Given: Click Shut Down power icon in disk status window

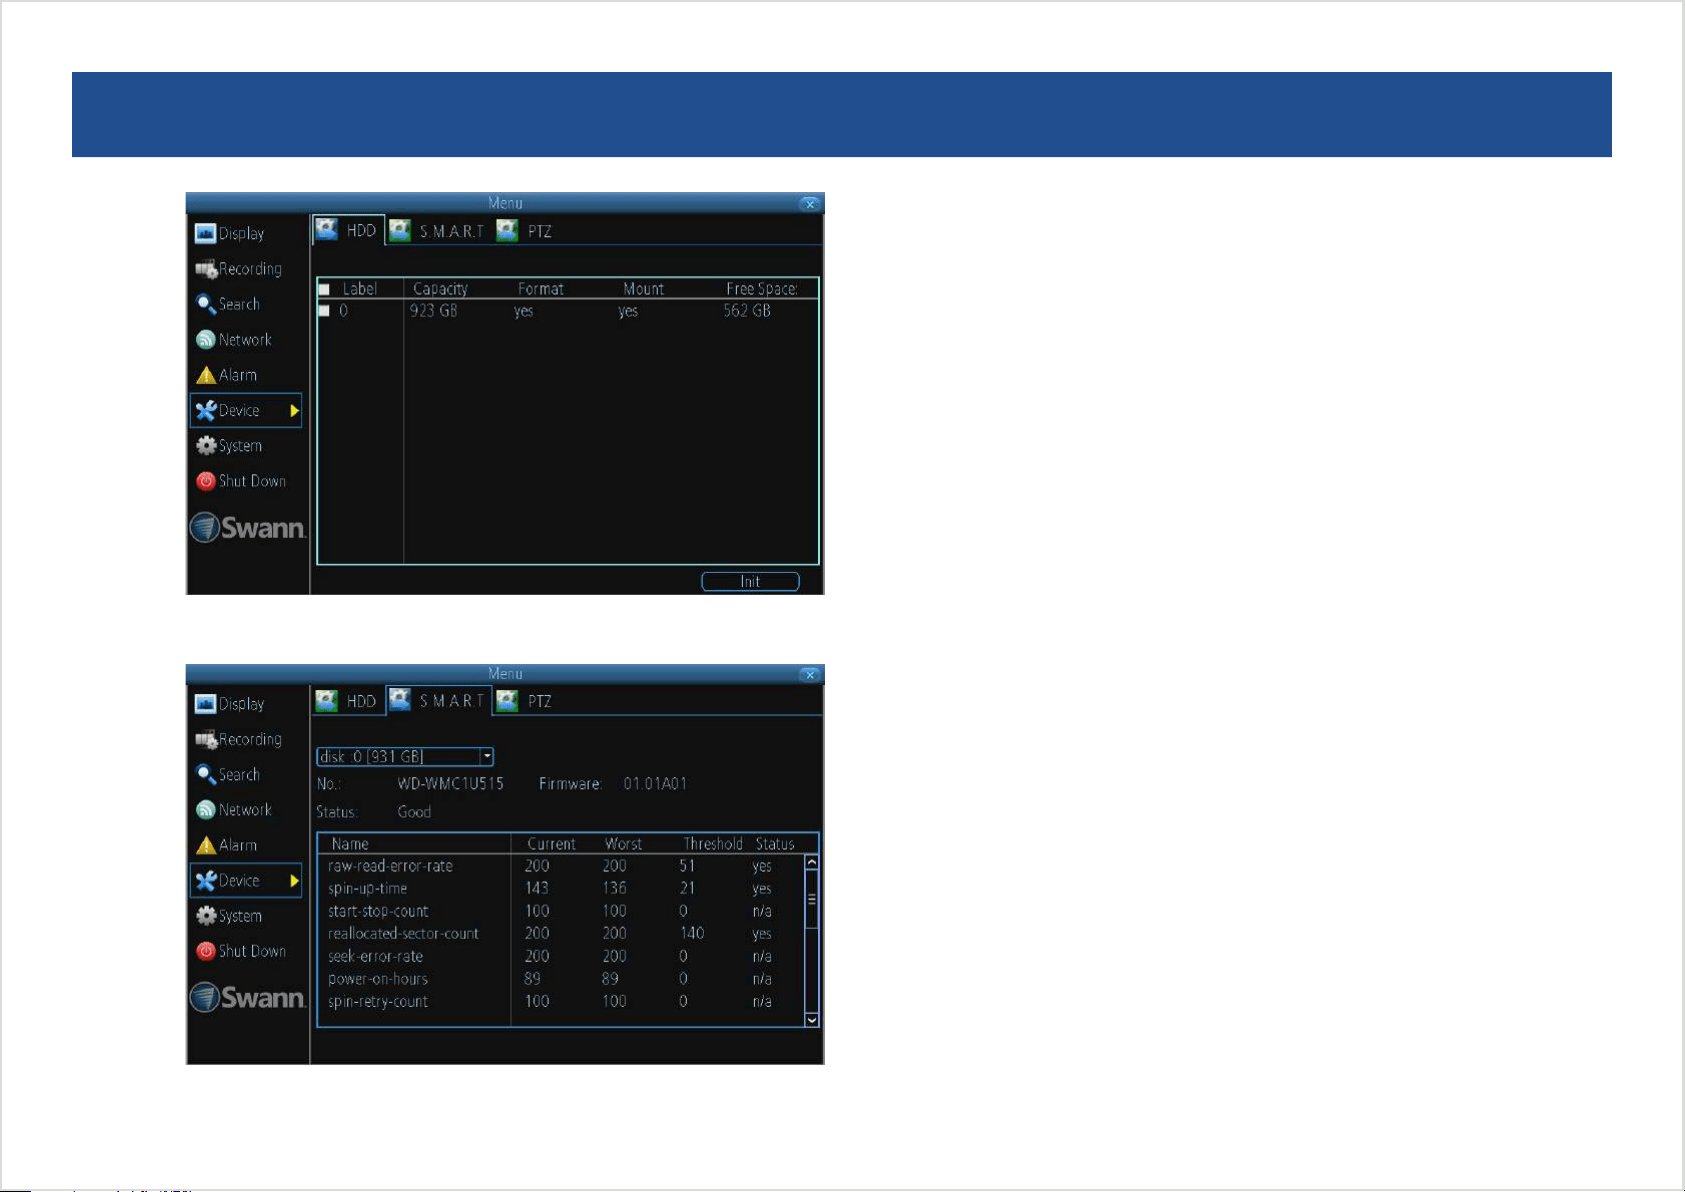Looking at the screenshot, I should (x=206, y=951).
